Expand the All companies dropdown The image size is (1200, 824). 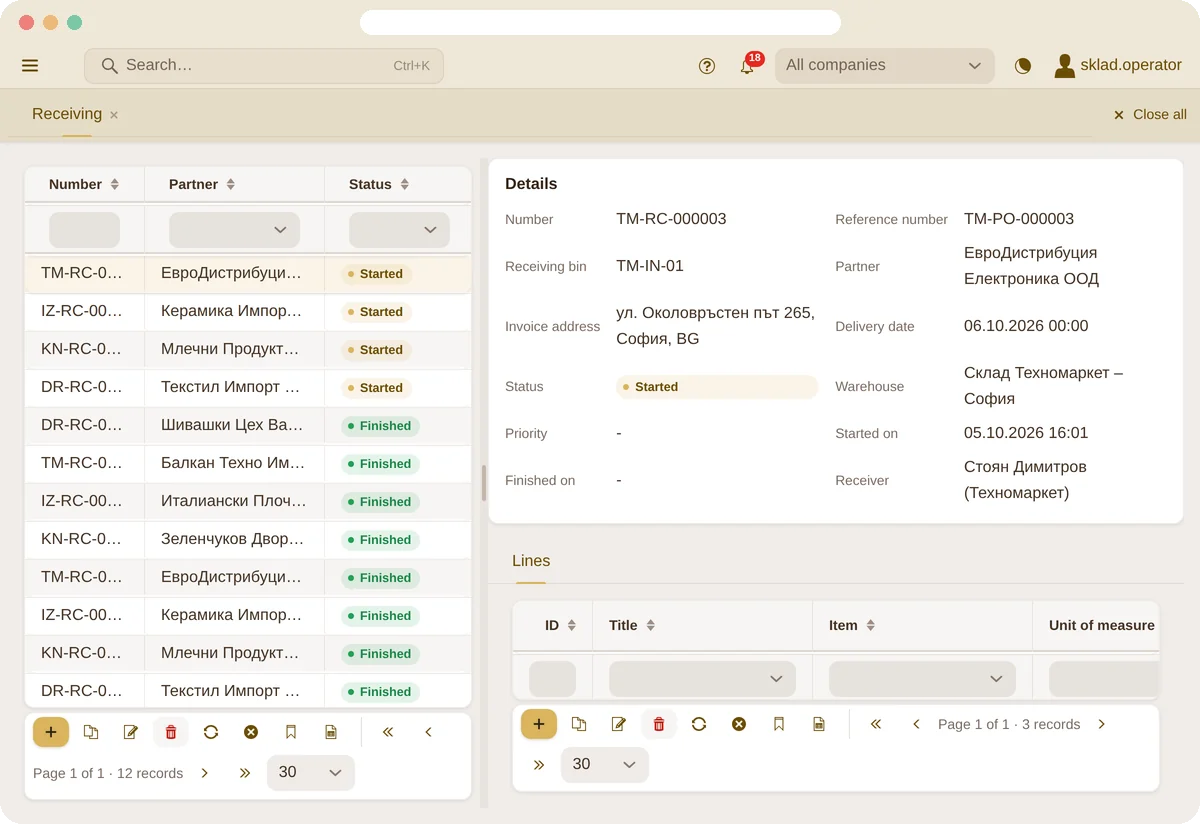(x=885, y=66)
